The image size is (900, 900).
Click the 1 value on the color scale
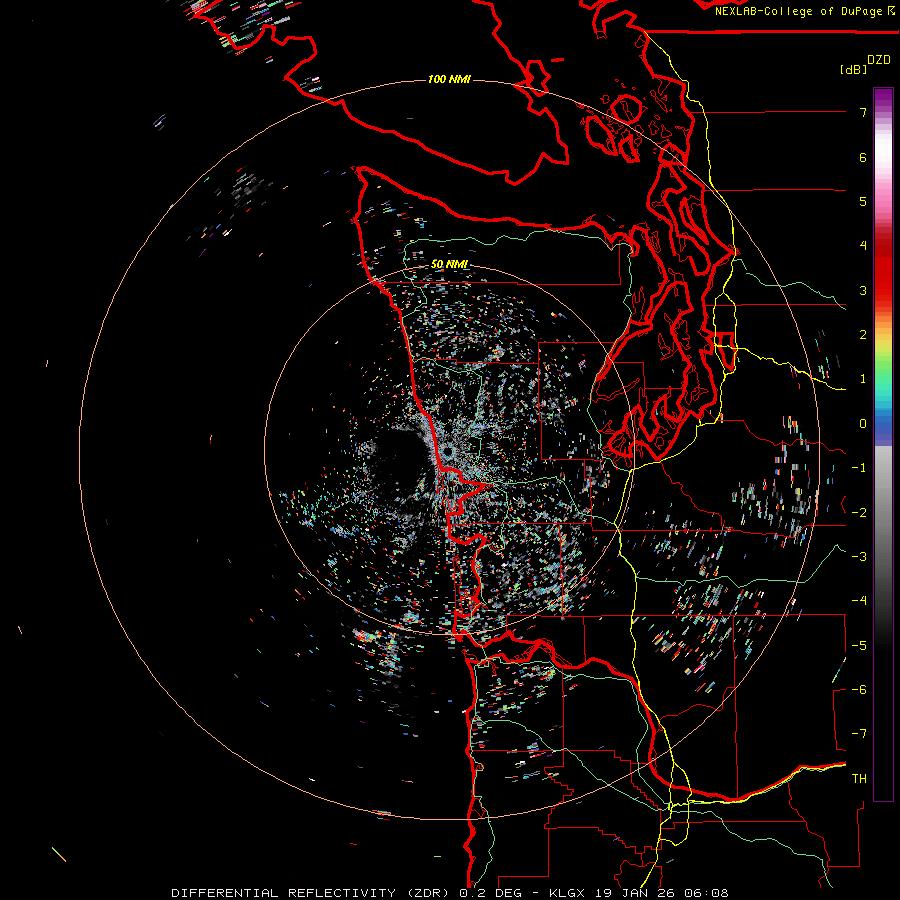[863, 379]
